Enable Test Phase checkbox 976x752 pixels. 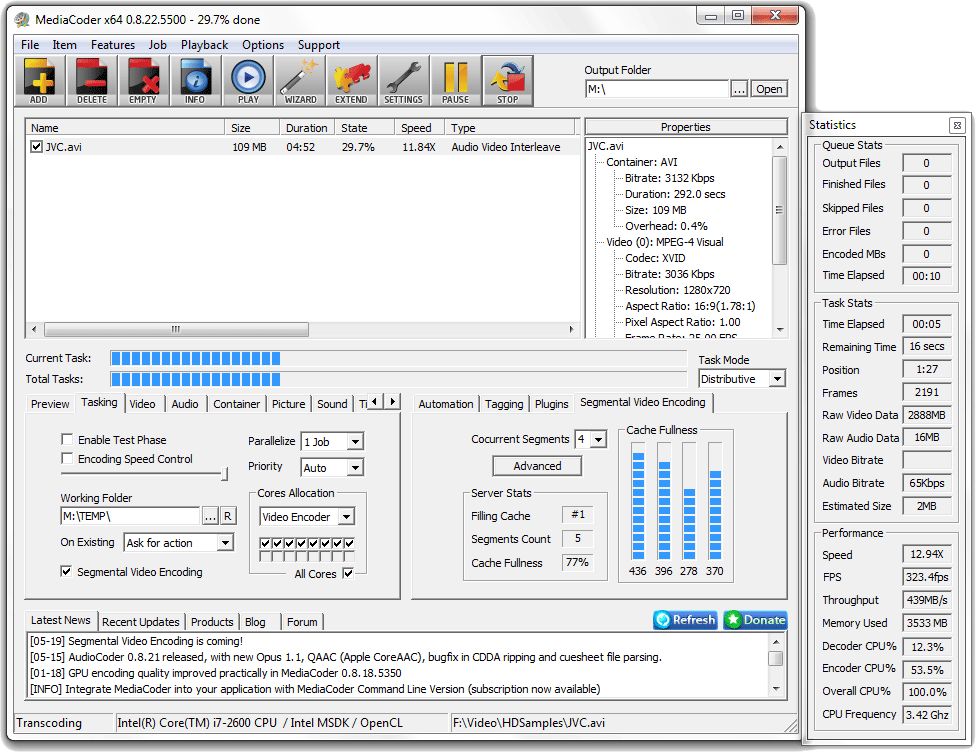pos(67,440)
